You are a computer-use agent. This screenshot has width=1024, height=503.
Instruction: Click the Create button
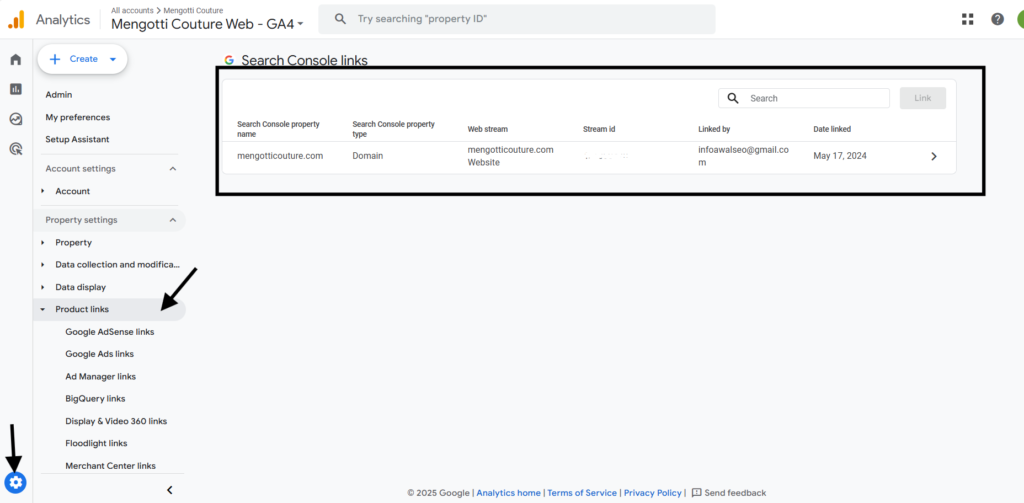tap(82, 59)
